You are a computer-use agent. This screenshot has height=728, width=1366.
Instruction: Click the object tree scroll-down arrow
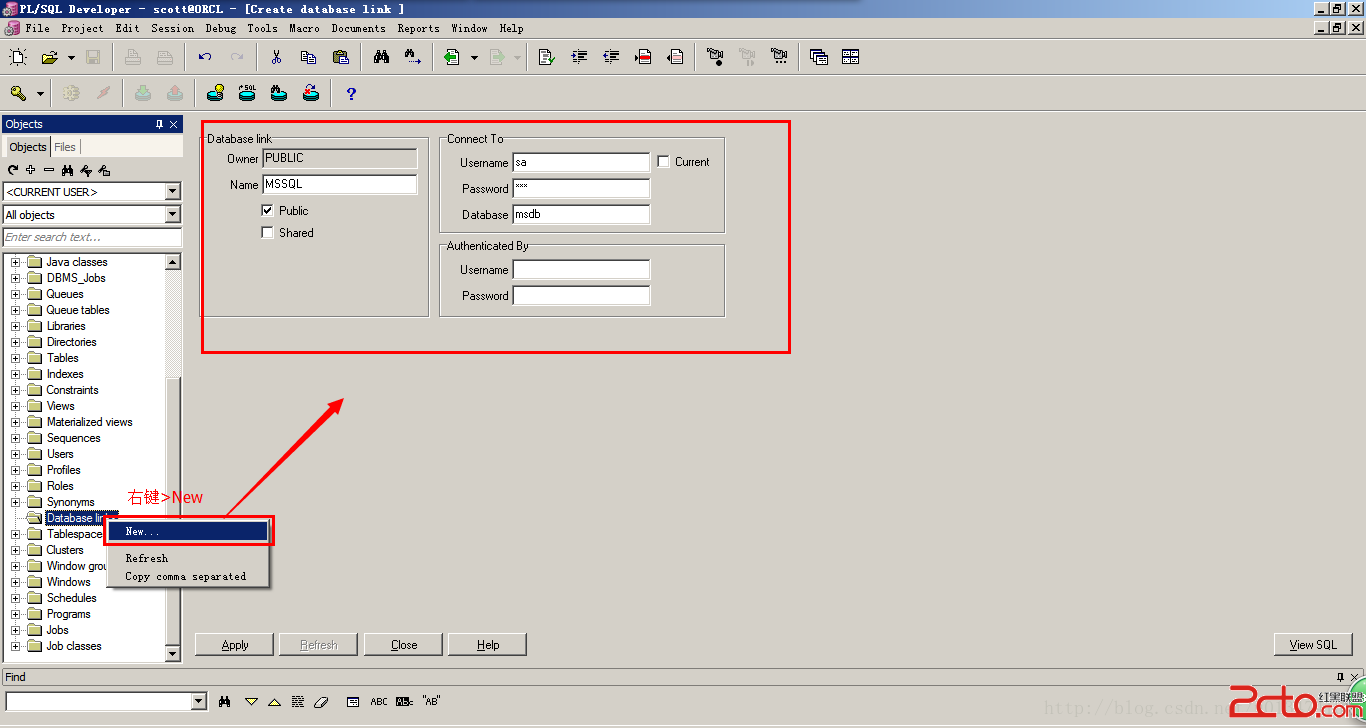[x=173, y=654]
